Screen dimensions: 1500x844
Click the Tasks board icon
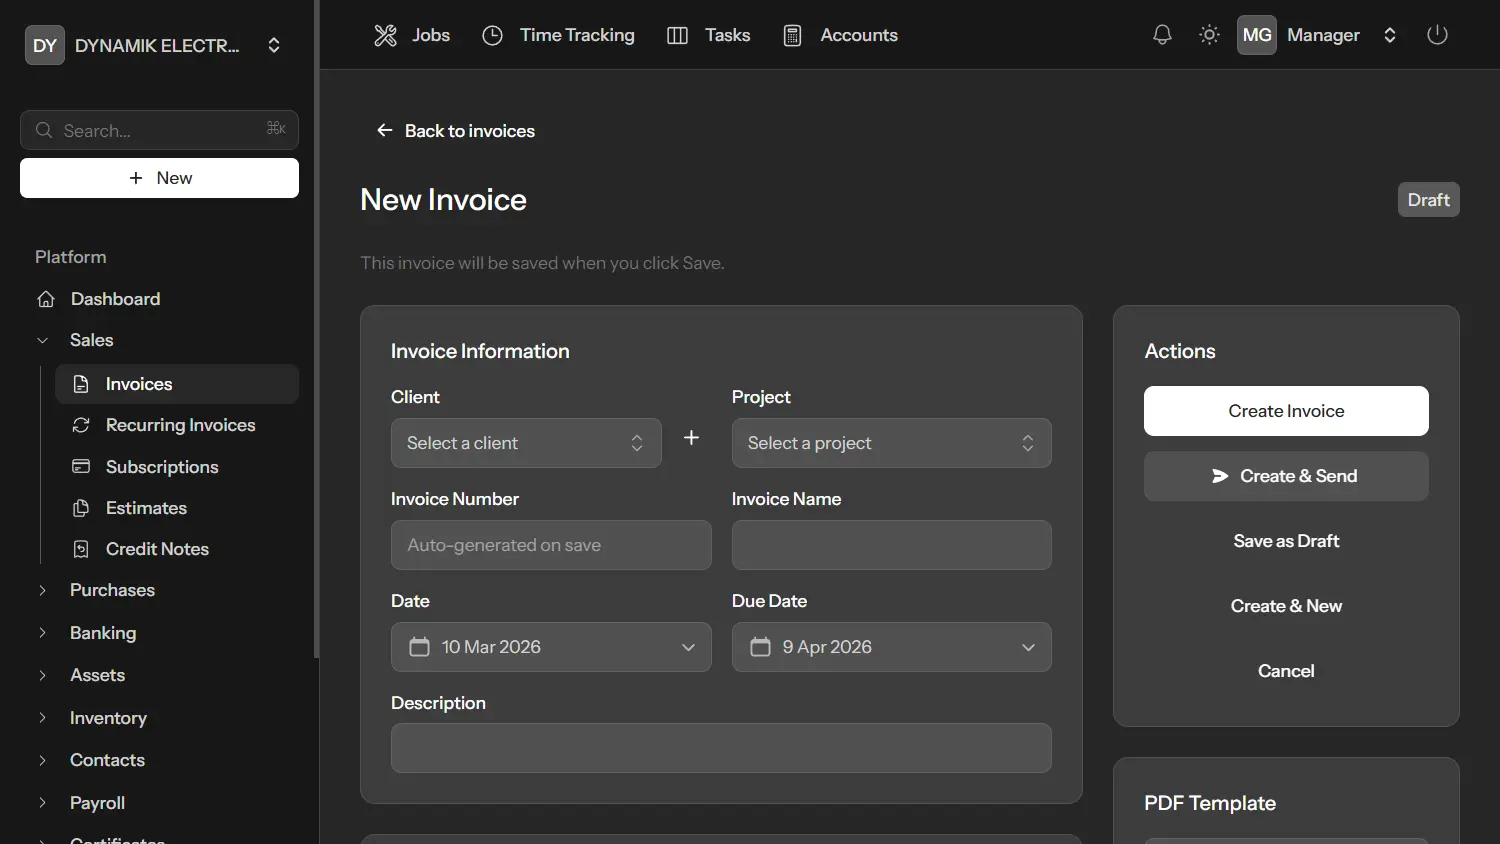tap(677, 35)
